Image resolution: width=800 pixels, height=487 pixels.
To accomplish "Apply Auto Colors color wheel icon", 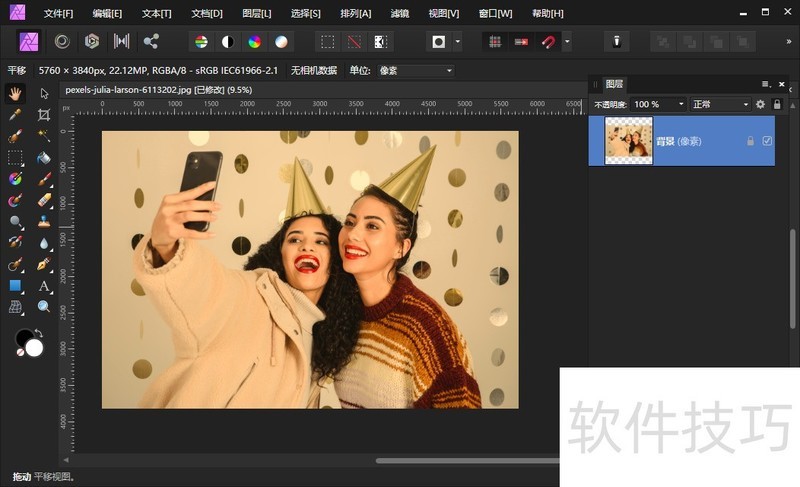I will tap(255, 42).
